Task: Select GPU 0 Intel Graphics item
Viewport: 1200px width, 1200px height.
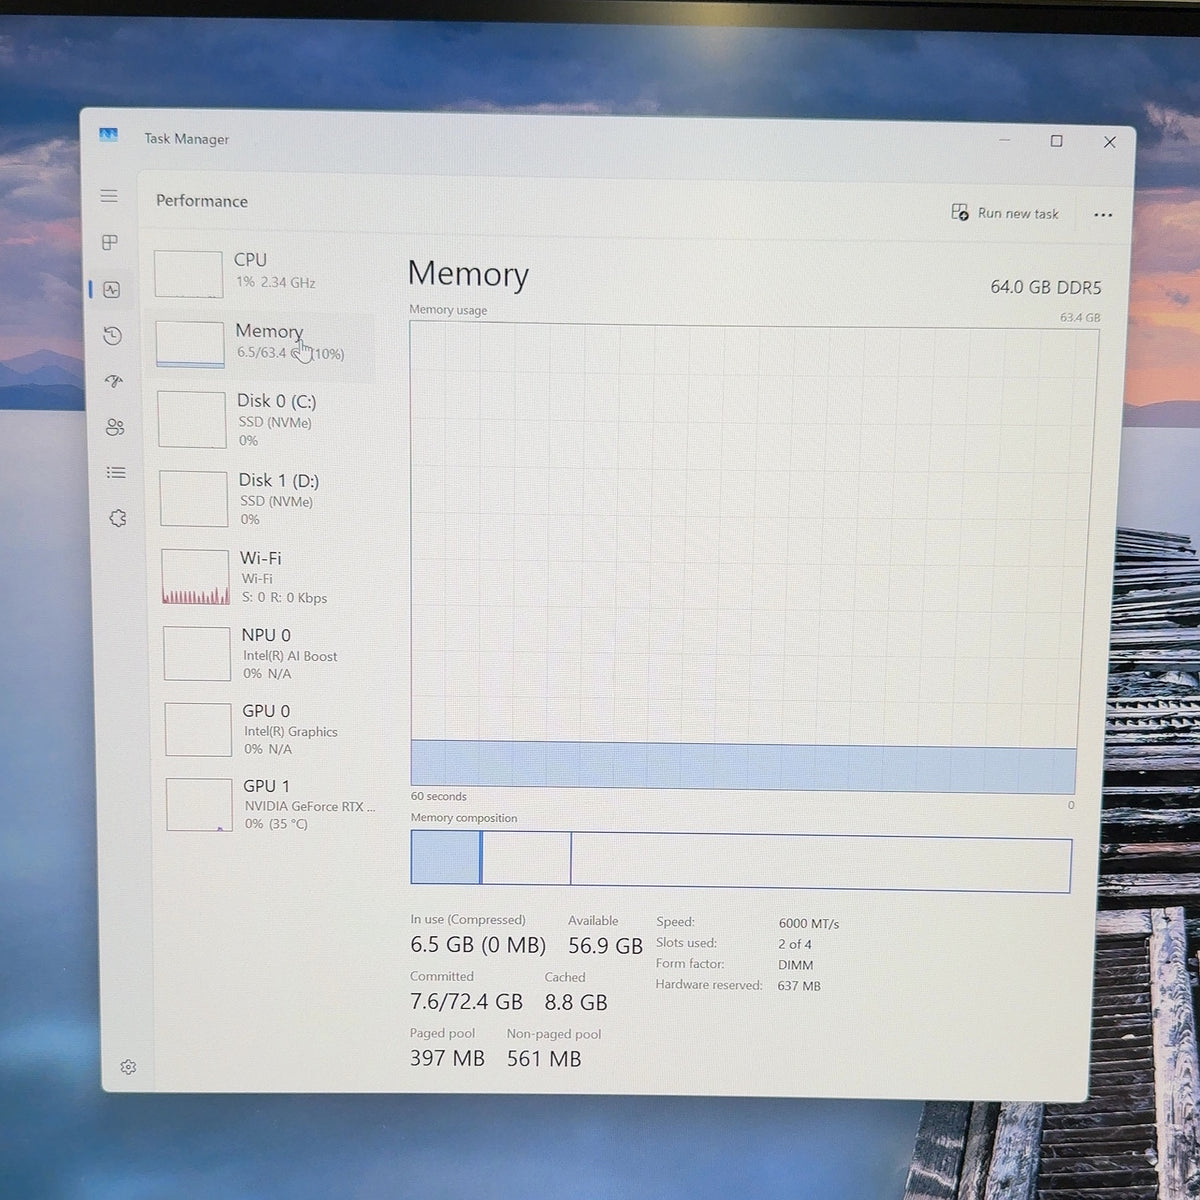Action: [272, 730]
